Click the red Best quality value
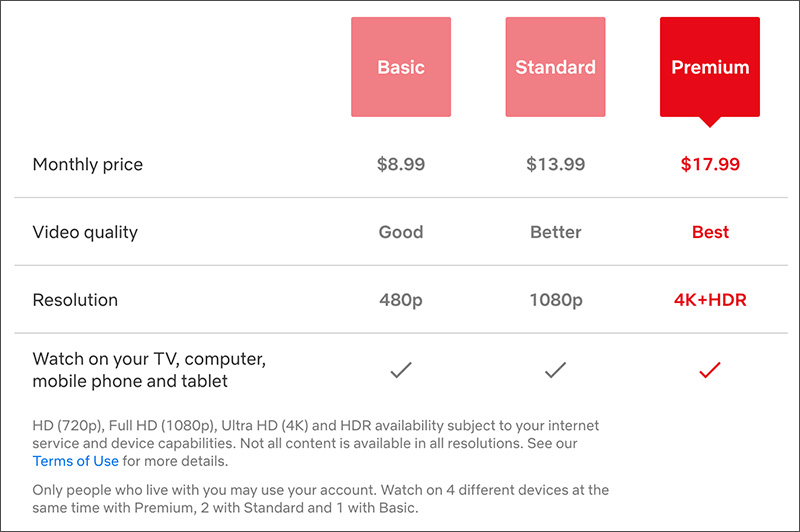Image resolution: width=800 pixels, height=532 pixels. click(x=710, y=232)
